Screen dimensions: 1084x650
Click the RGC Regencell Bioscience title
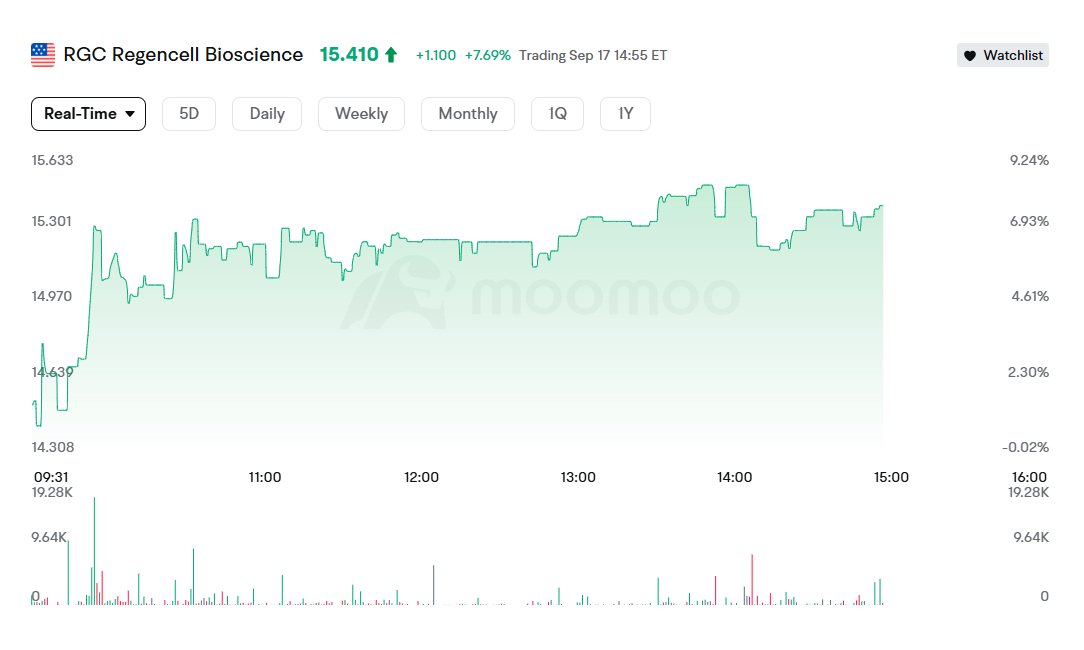coord(183,55)
